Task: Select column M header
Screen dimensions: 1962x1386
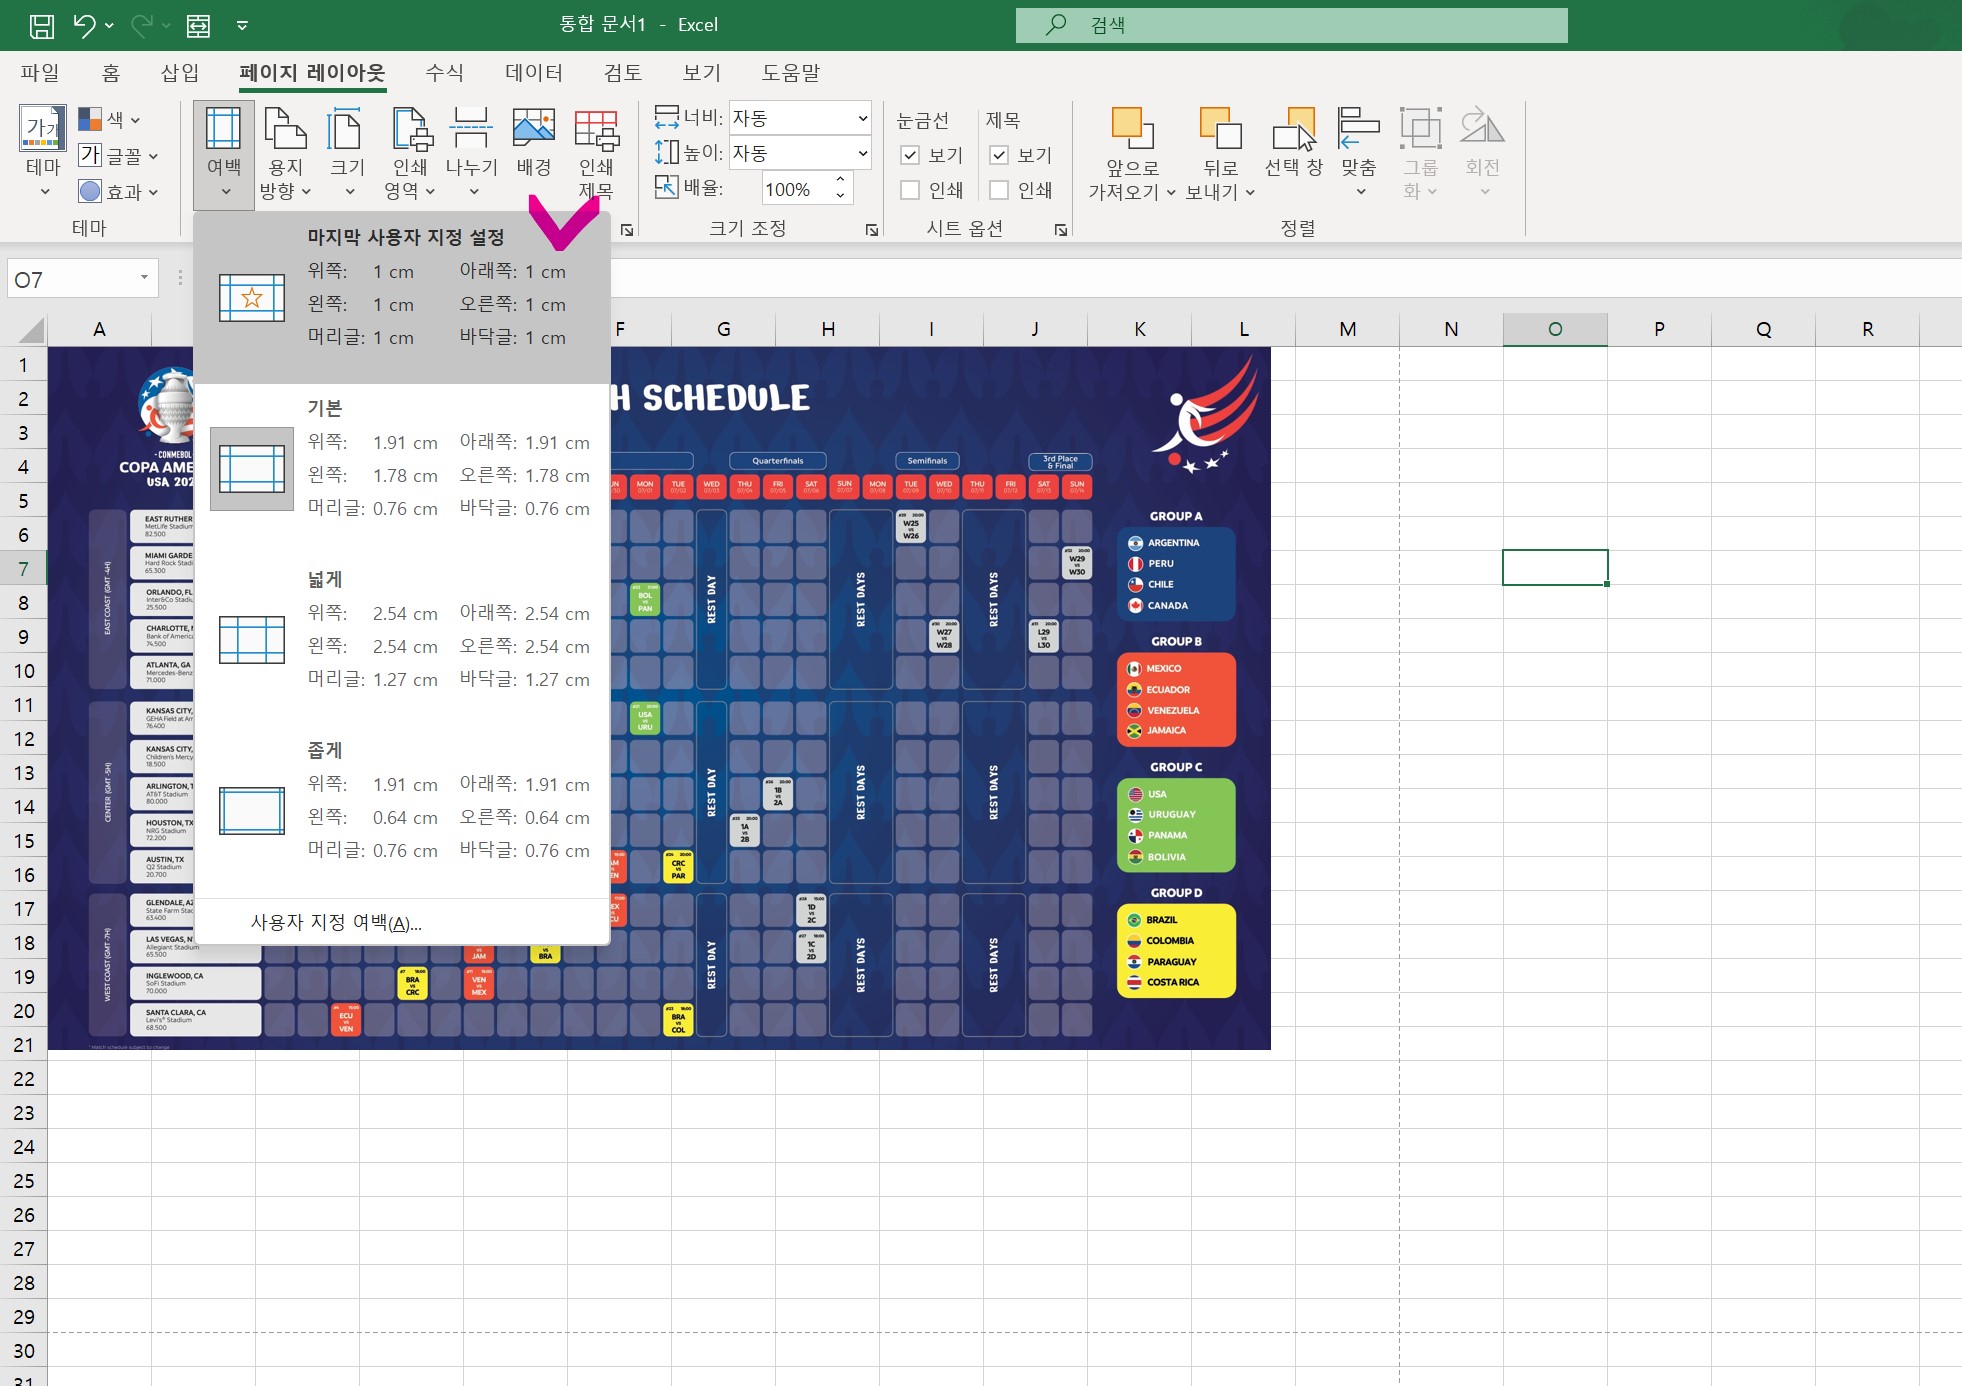Action: pyautogui.click(x=1347, y=329)
